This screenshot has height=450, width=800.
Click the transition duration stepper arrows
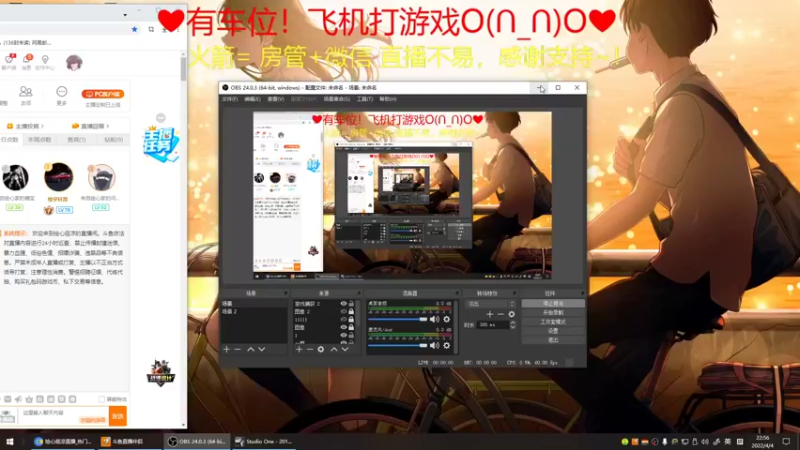click(x=512, y=324)
